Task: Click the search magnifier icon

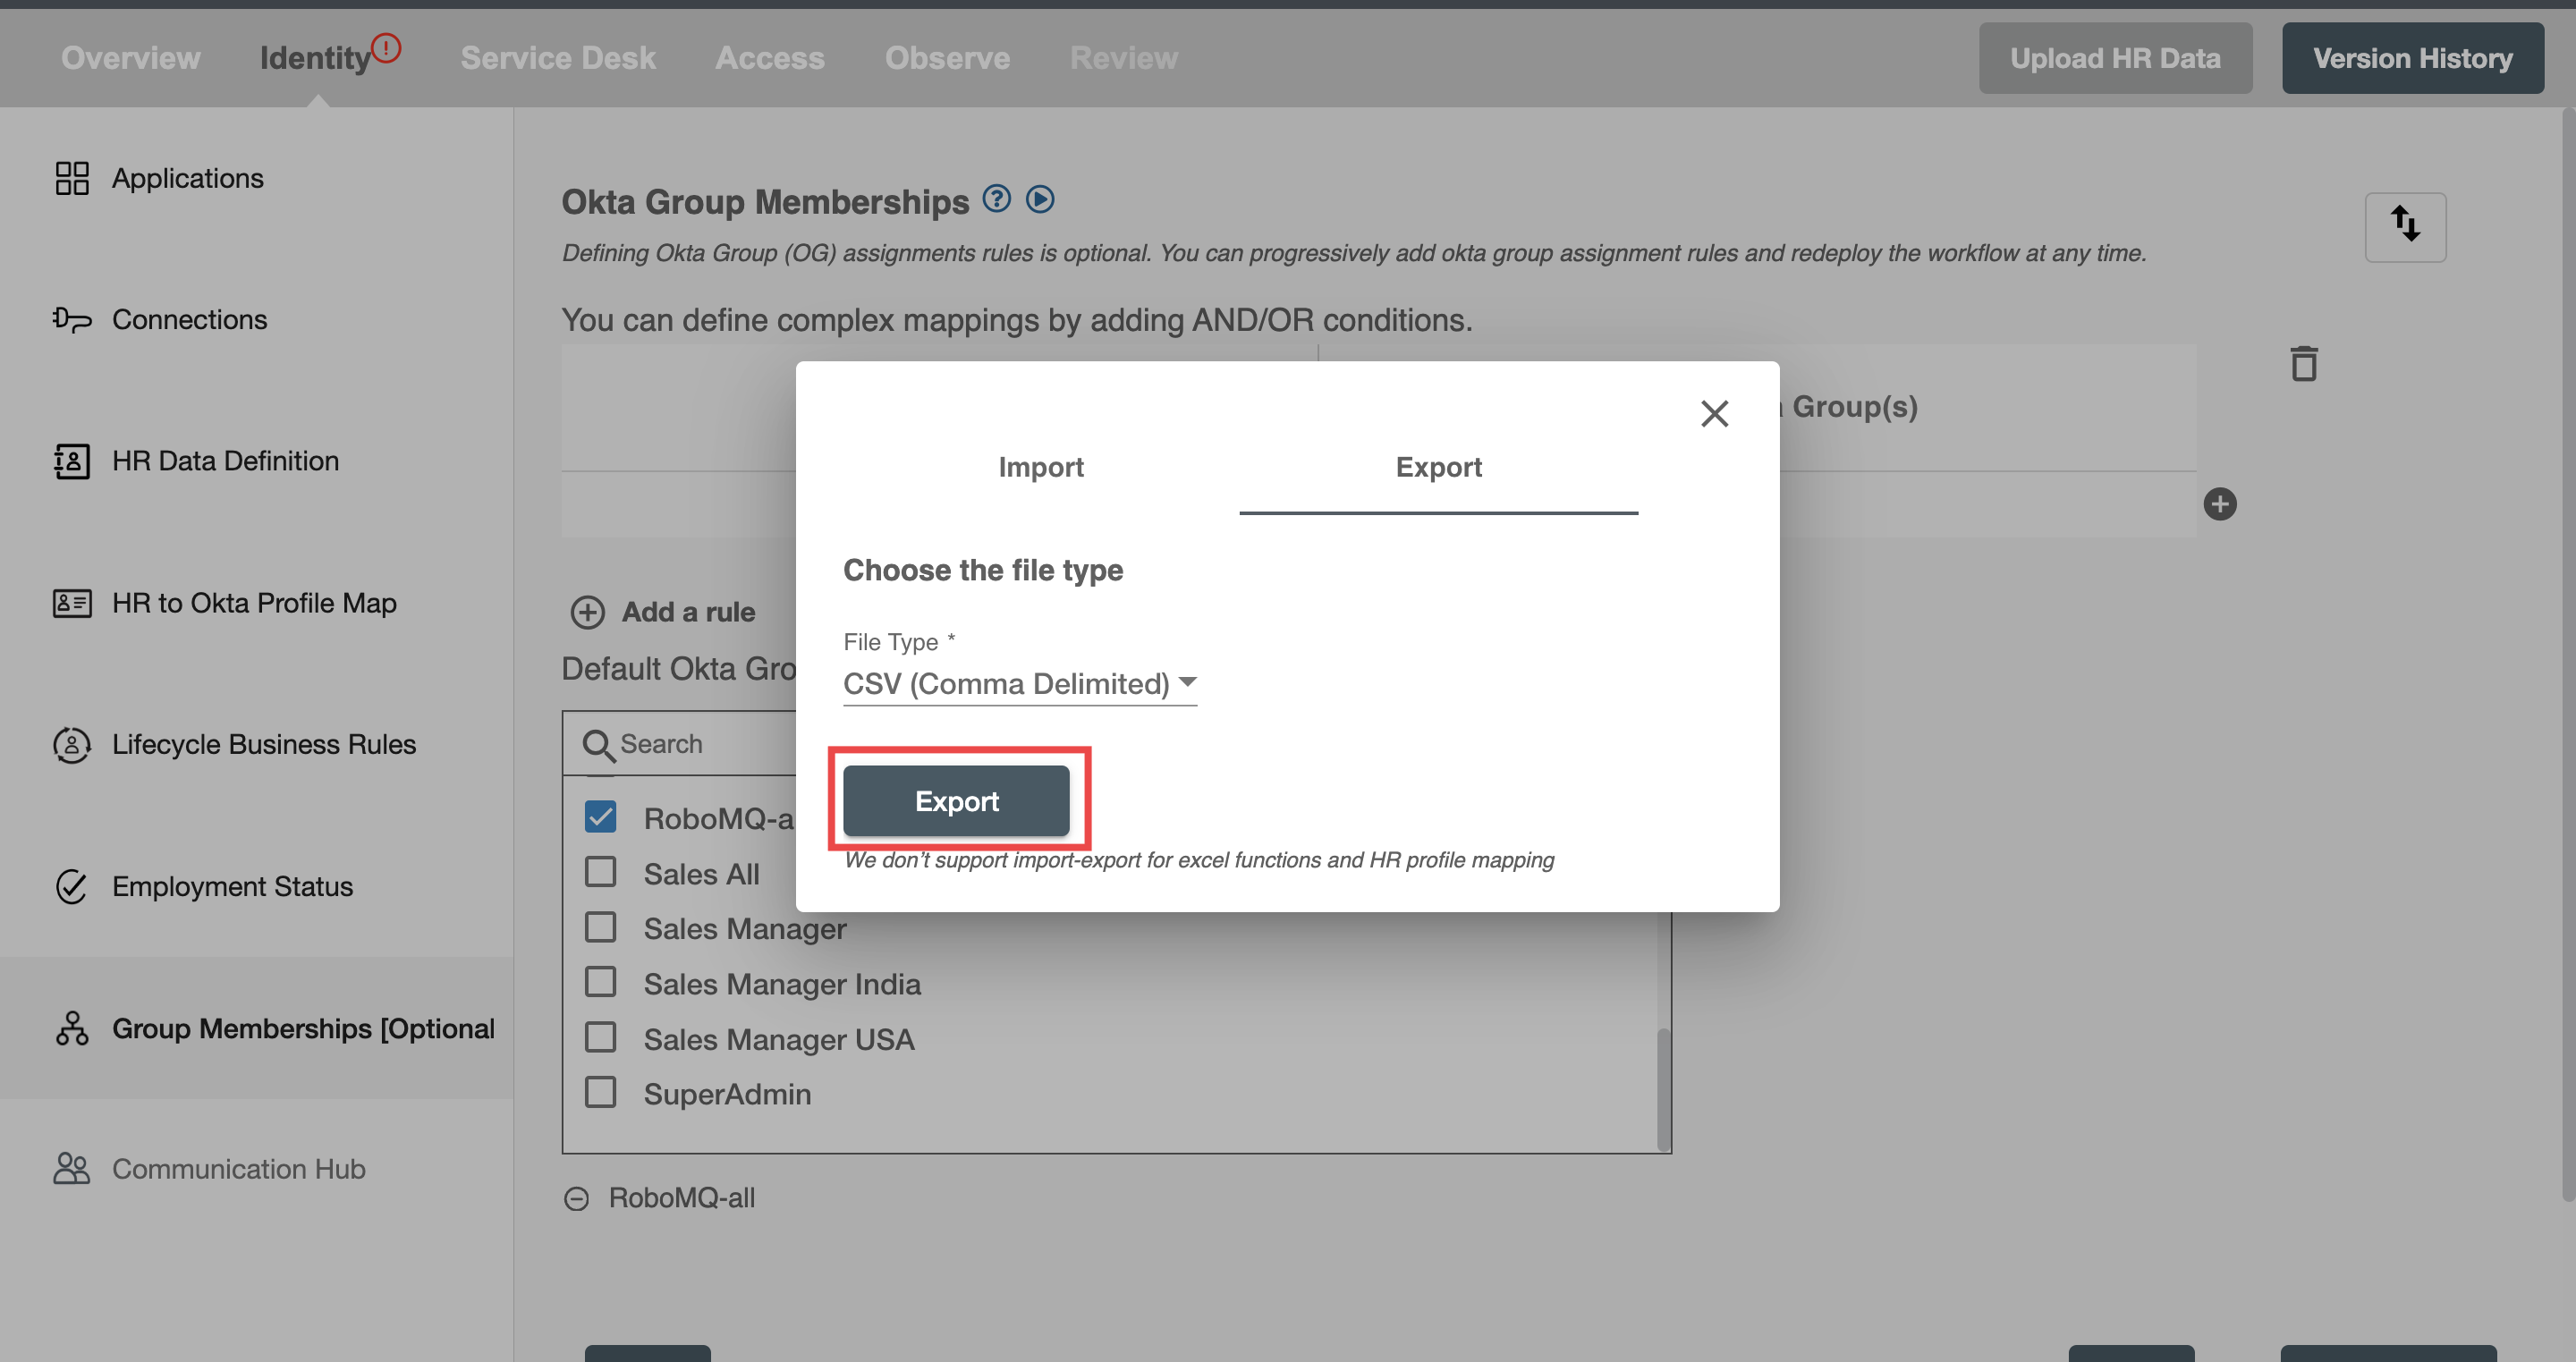Action: click(x=598, y=745)
